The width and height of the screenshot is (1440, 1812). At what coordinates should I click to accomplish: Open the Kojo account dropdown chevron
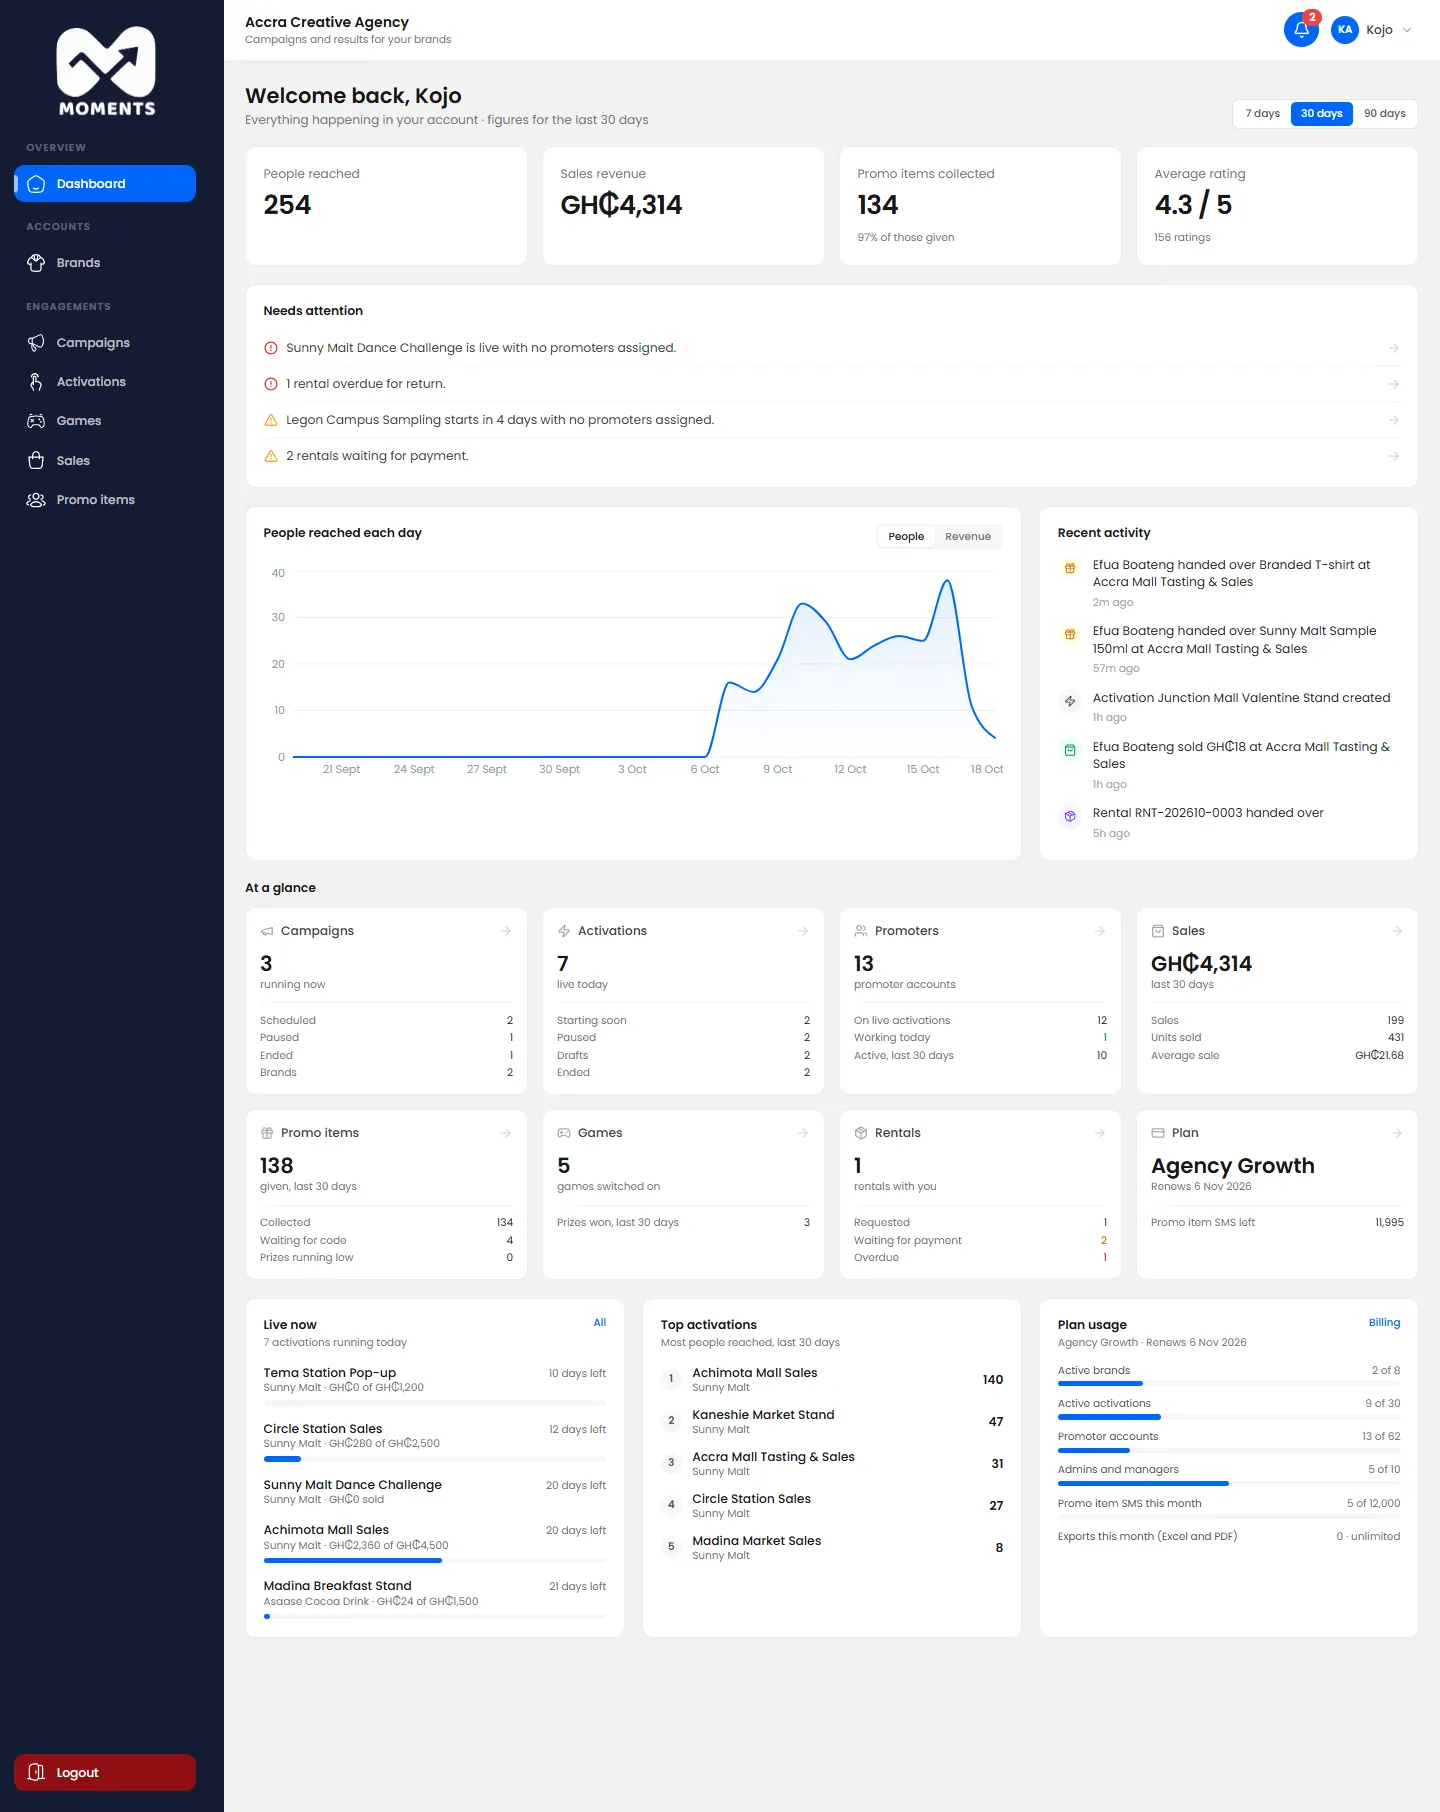click(1407, 30)
